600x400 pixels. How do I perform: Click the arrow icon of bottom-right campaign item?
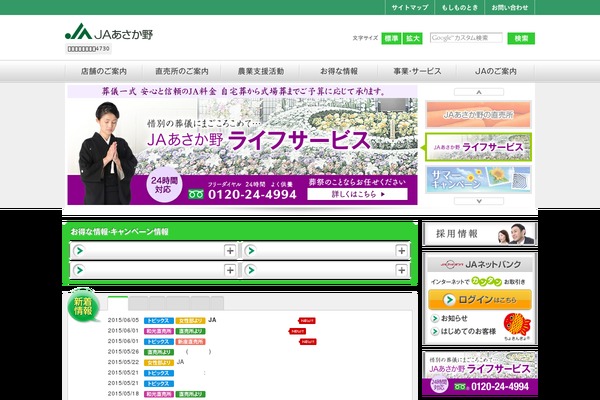tap(251, 270)
